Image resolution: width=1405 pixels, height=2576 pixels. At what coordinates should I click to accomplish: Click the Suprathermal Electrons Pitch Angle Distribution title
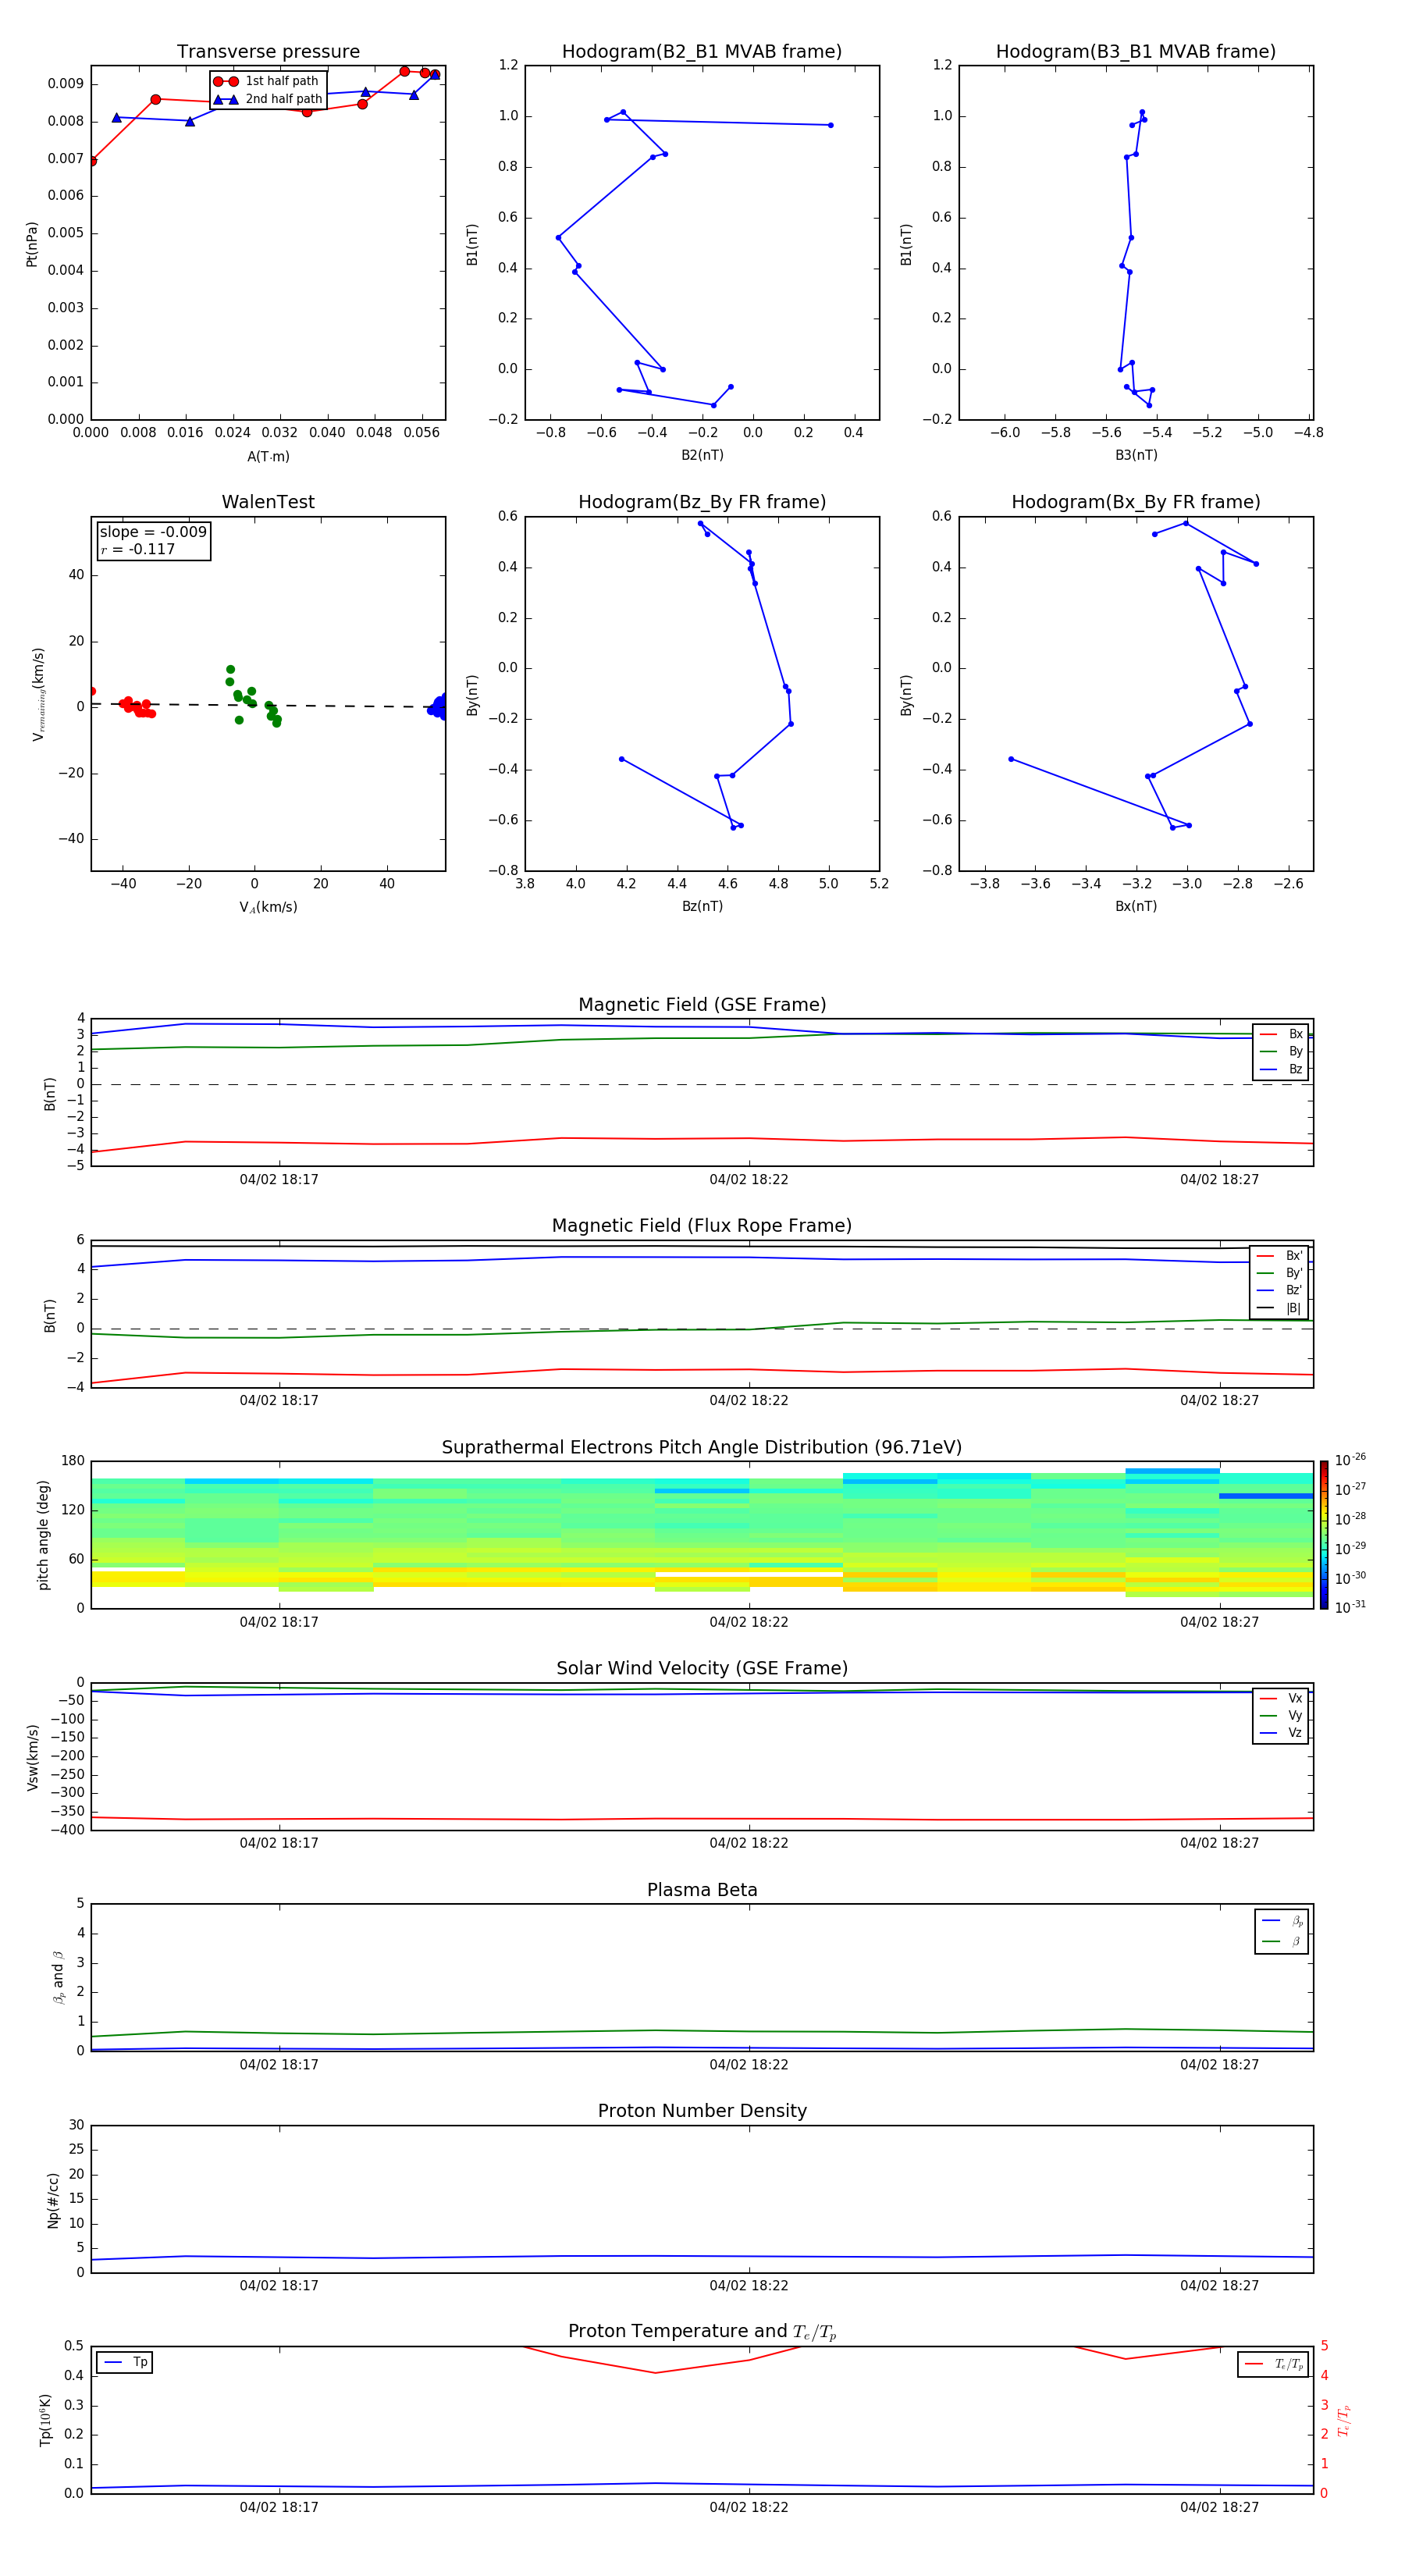tap(701, 1447)
